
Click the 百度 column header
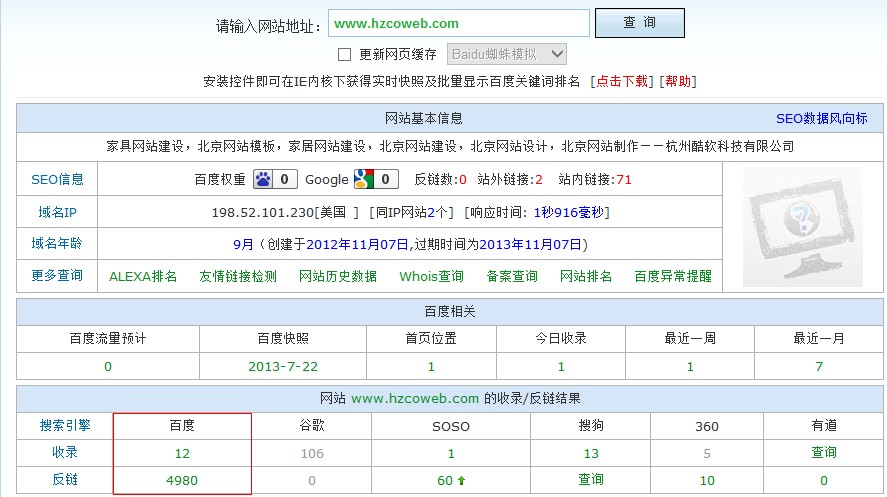click(x=182, y=425)
